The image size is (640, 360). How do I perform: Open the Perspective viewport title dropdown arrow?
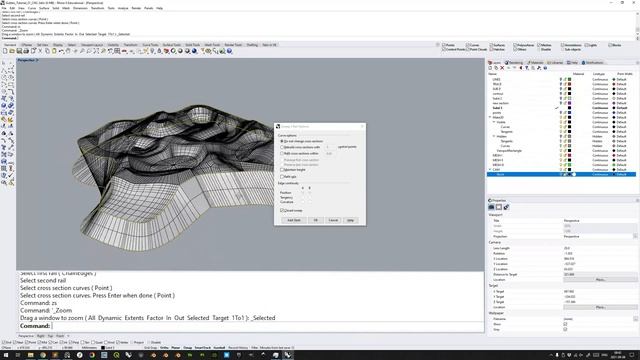click(x=37, y=60)
